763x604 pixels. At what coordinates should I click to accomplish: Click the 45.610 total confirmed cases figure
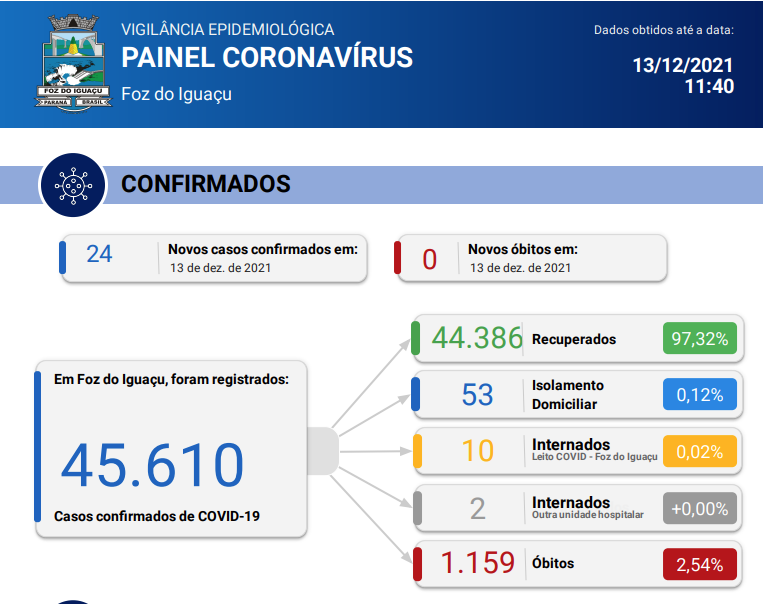coord(152,465)
